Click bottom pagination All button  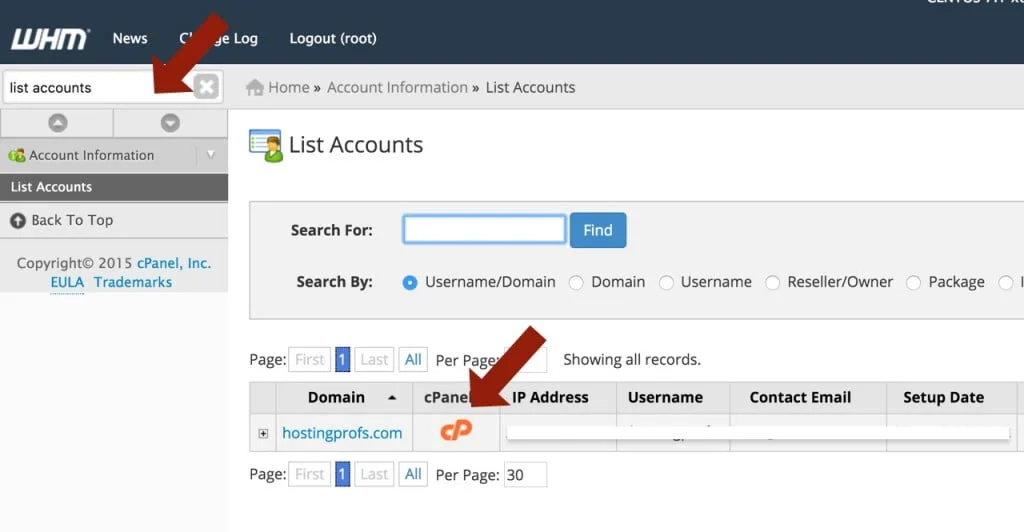pos(413,475)
